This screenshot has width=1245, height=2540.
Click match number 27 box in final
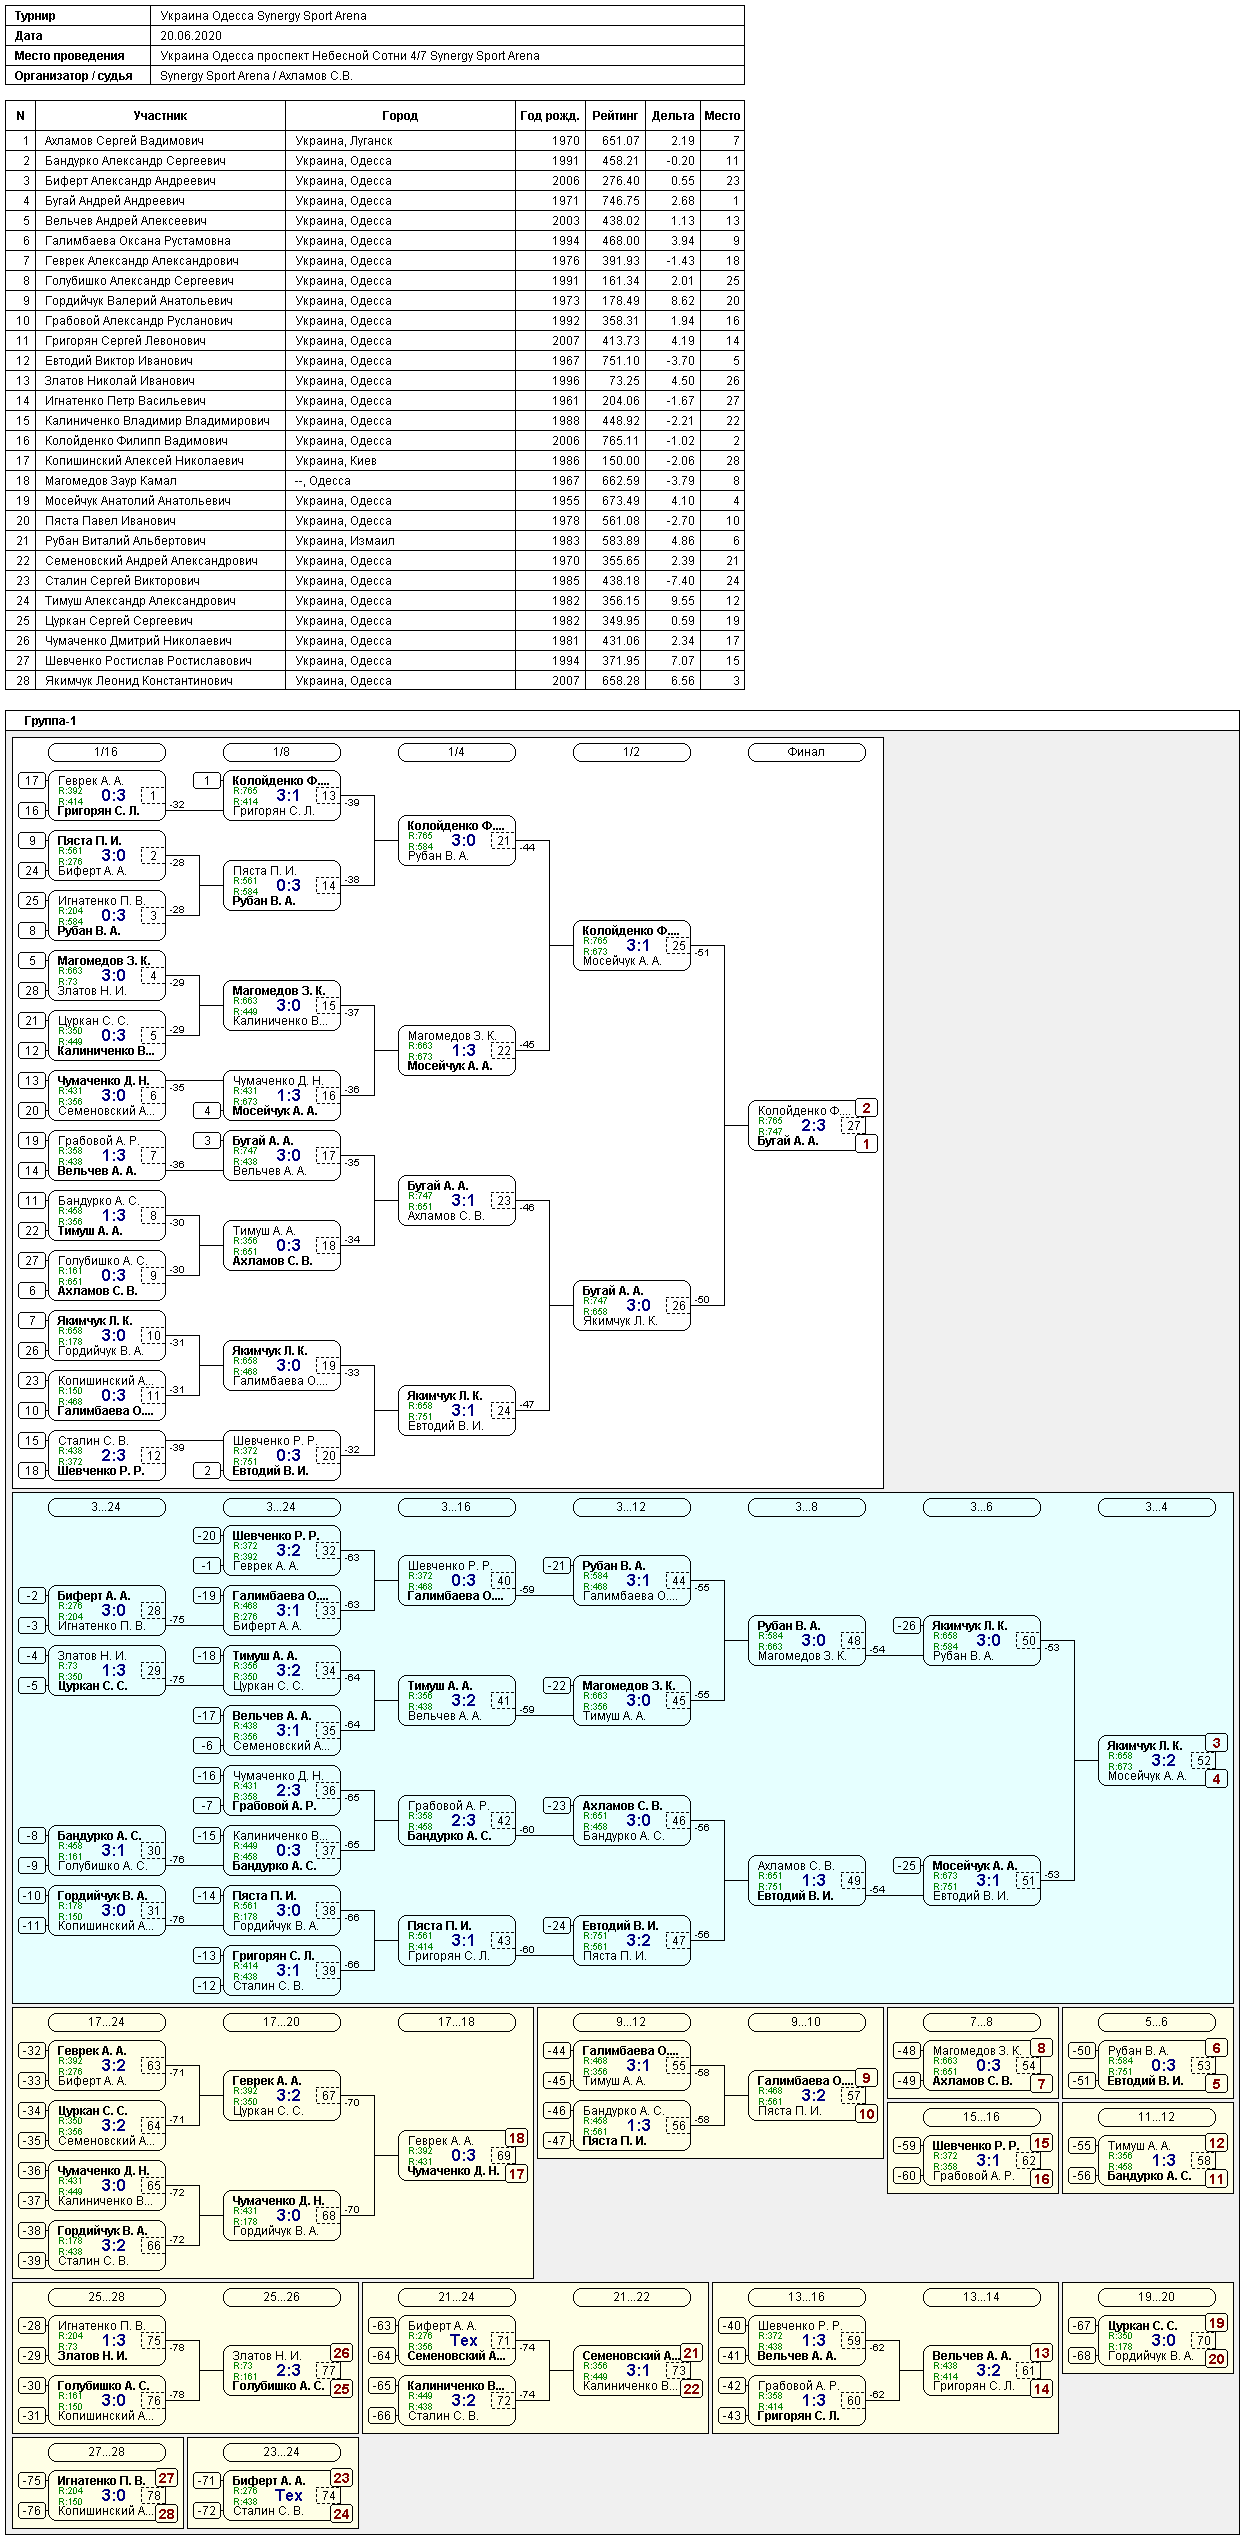pyautogui.click(x=853, y=1125)
